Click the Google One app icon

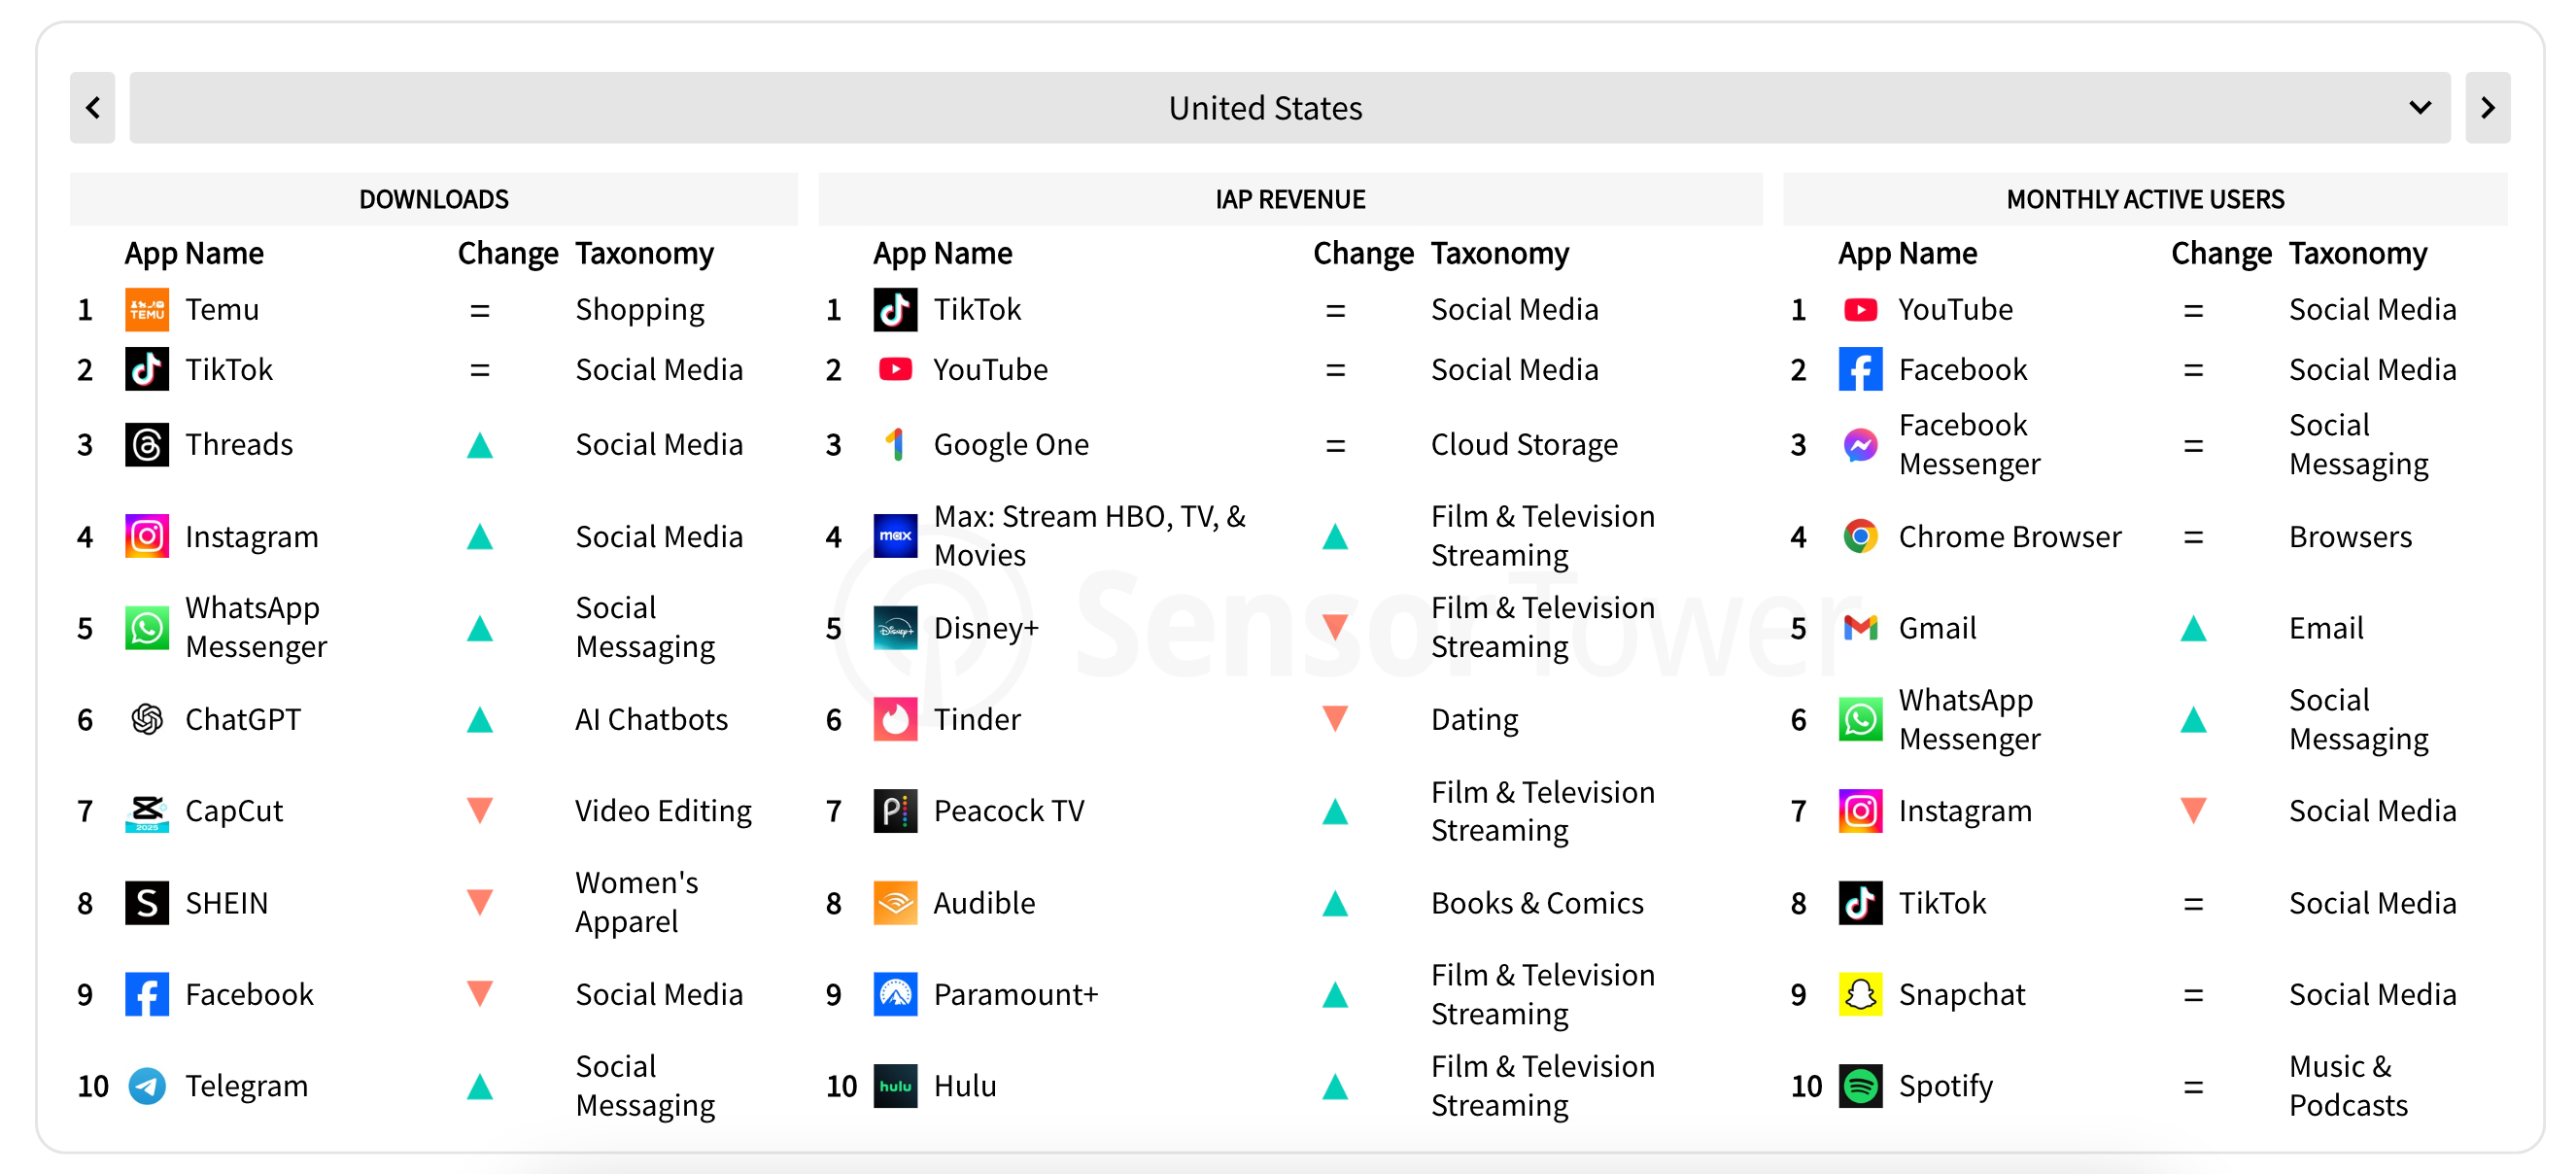(x=895, y=445)
